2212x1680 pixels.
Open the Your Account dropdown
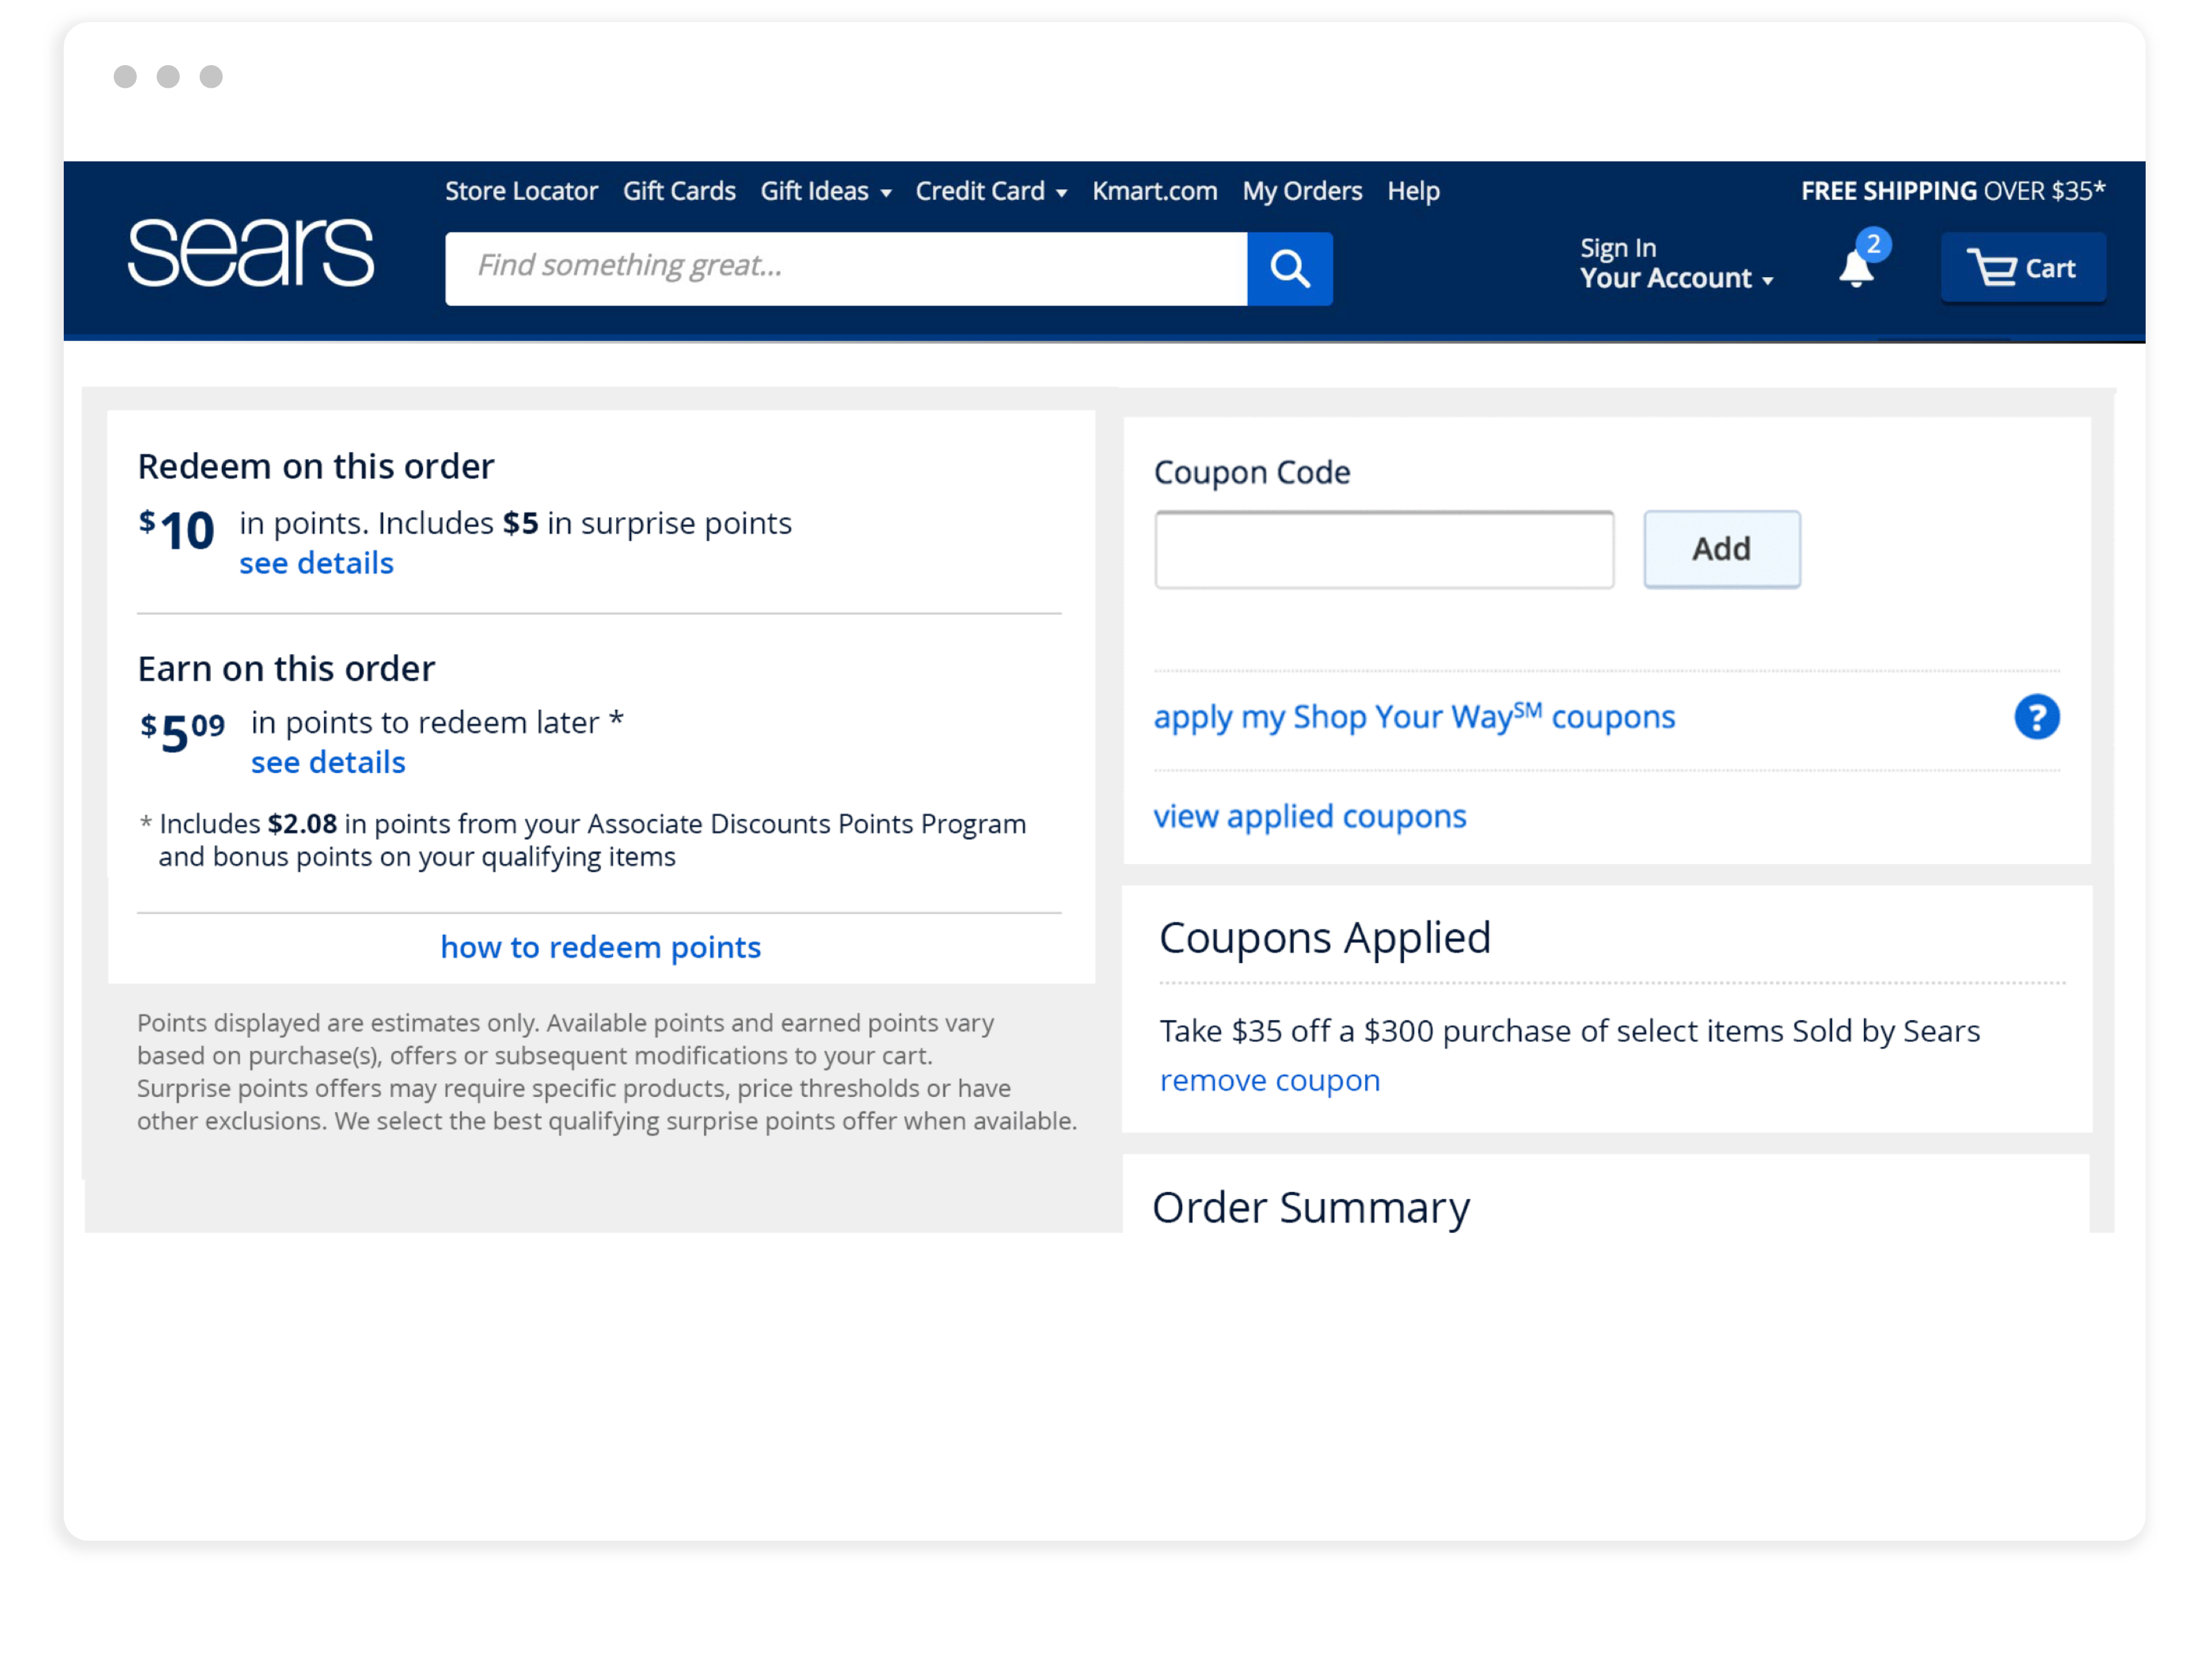1675,278
